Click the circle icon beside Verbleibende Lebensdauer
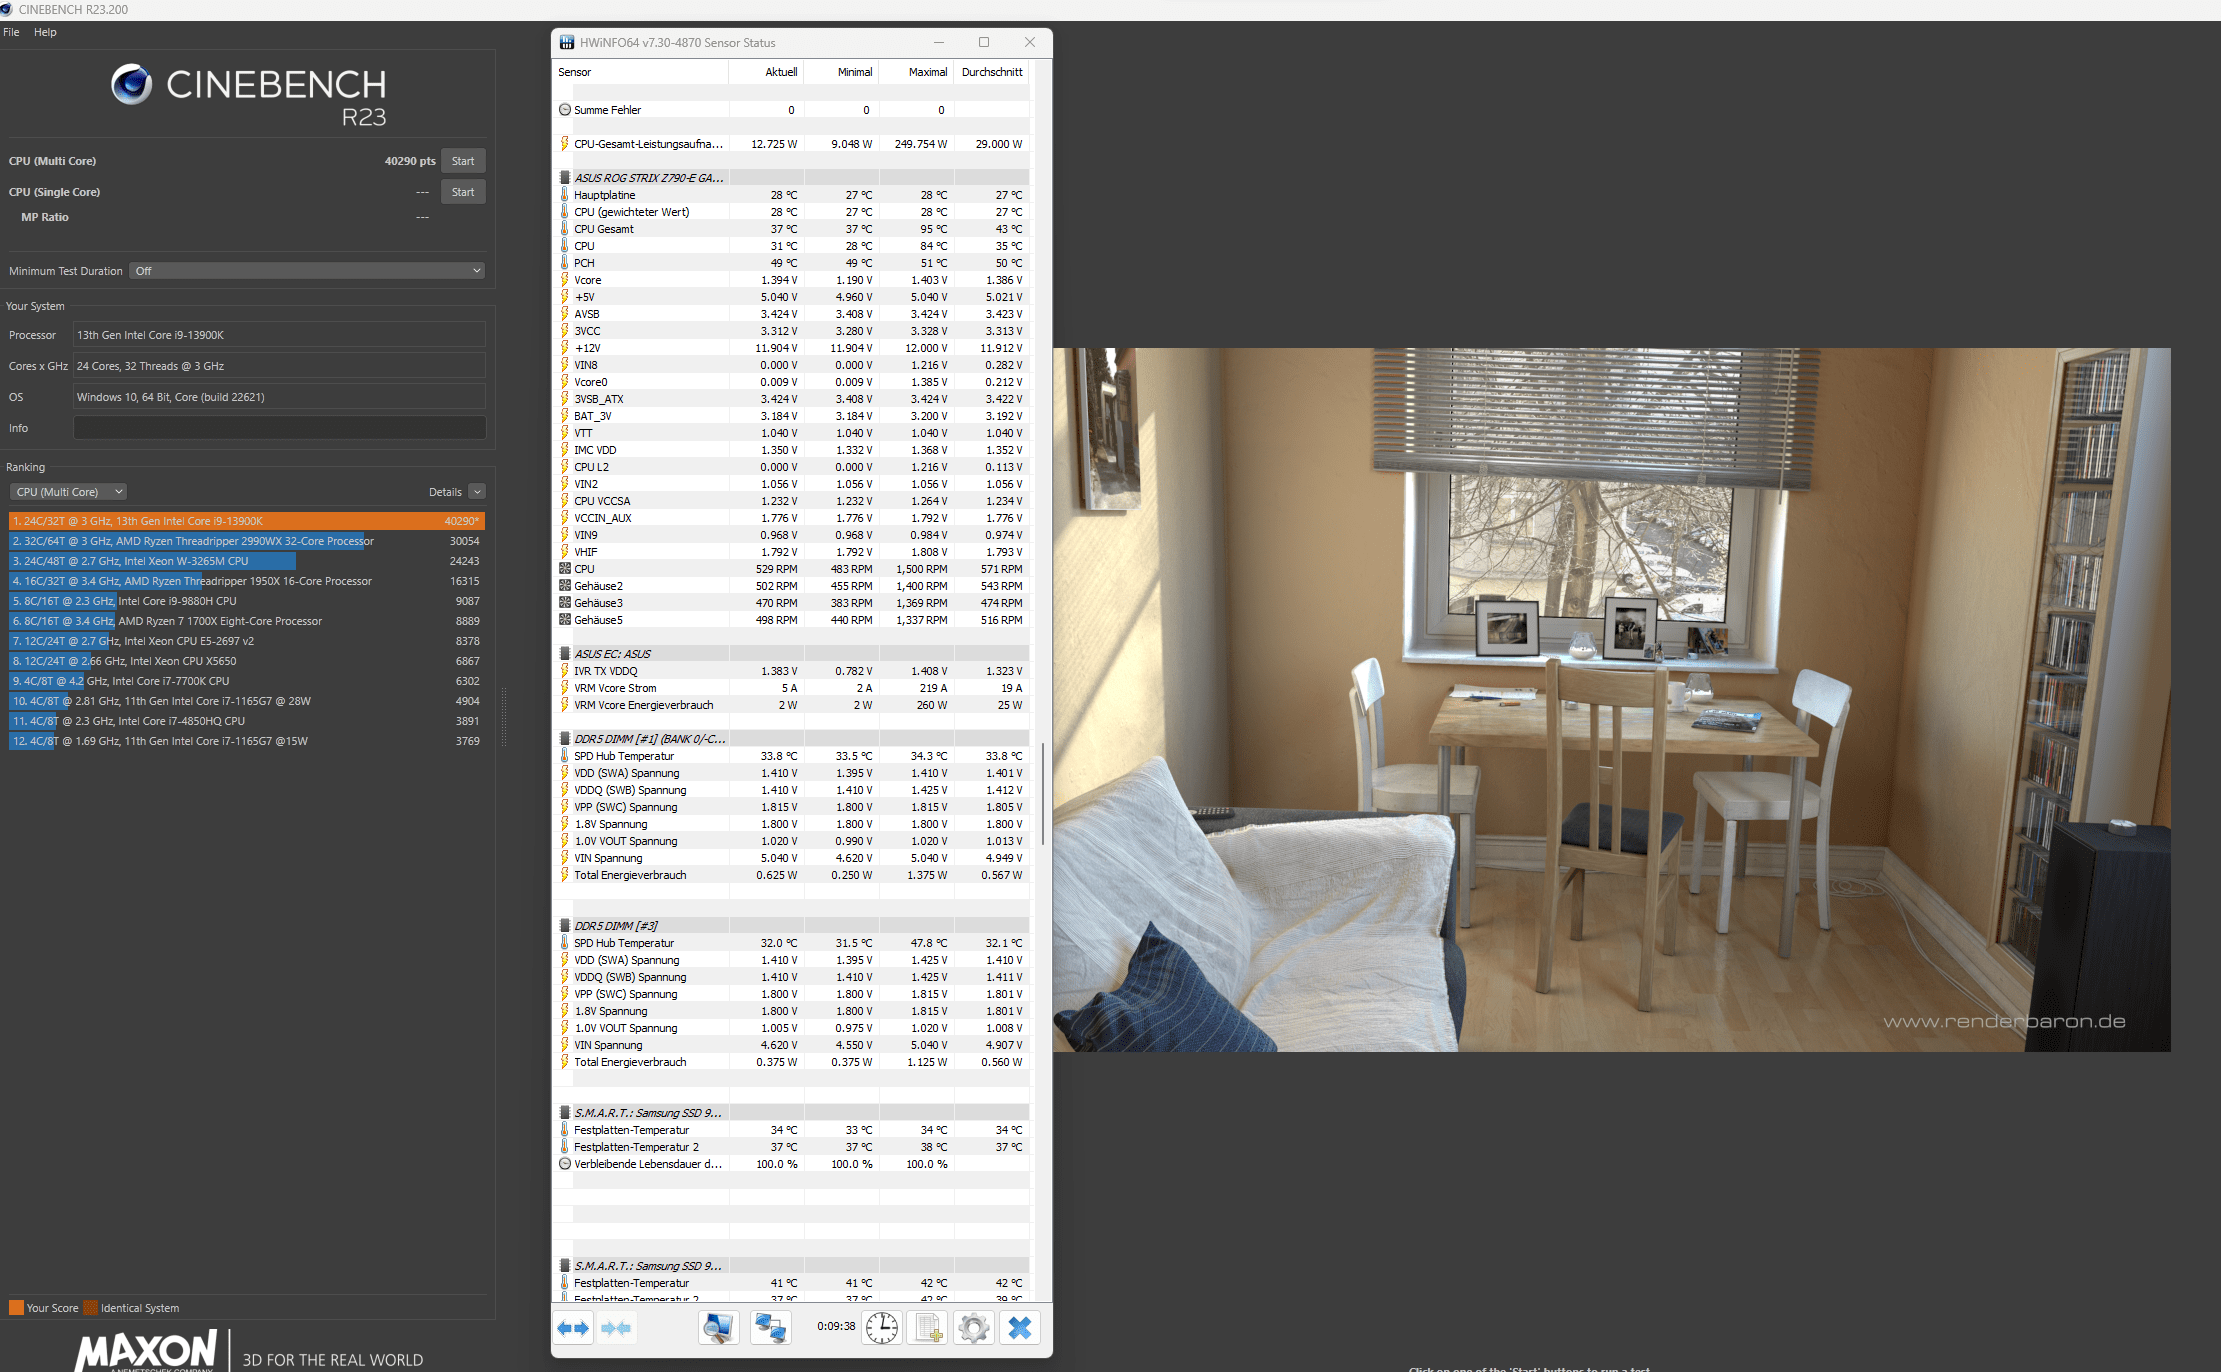Image resolution: width=2221 pixels, height=1372 pixels. [x=565, y=1164]
